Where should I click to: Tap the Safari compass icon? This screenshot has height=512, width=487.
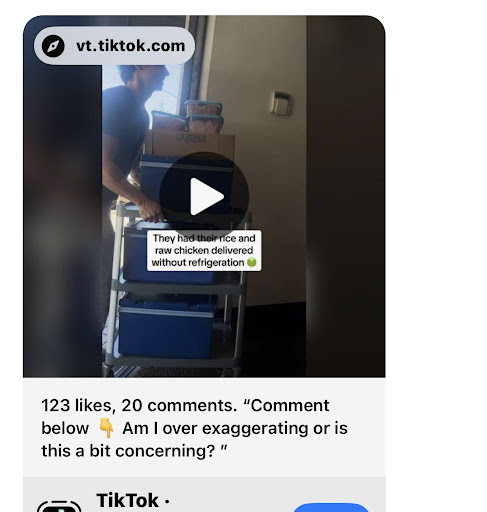pos(53,46)
